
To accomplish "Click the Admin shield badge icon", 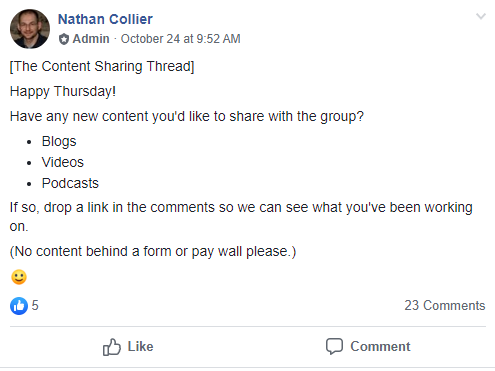I will tap(64, 39).
